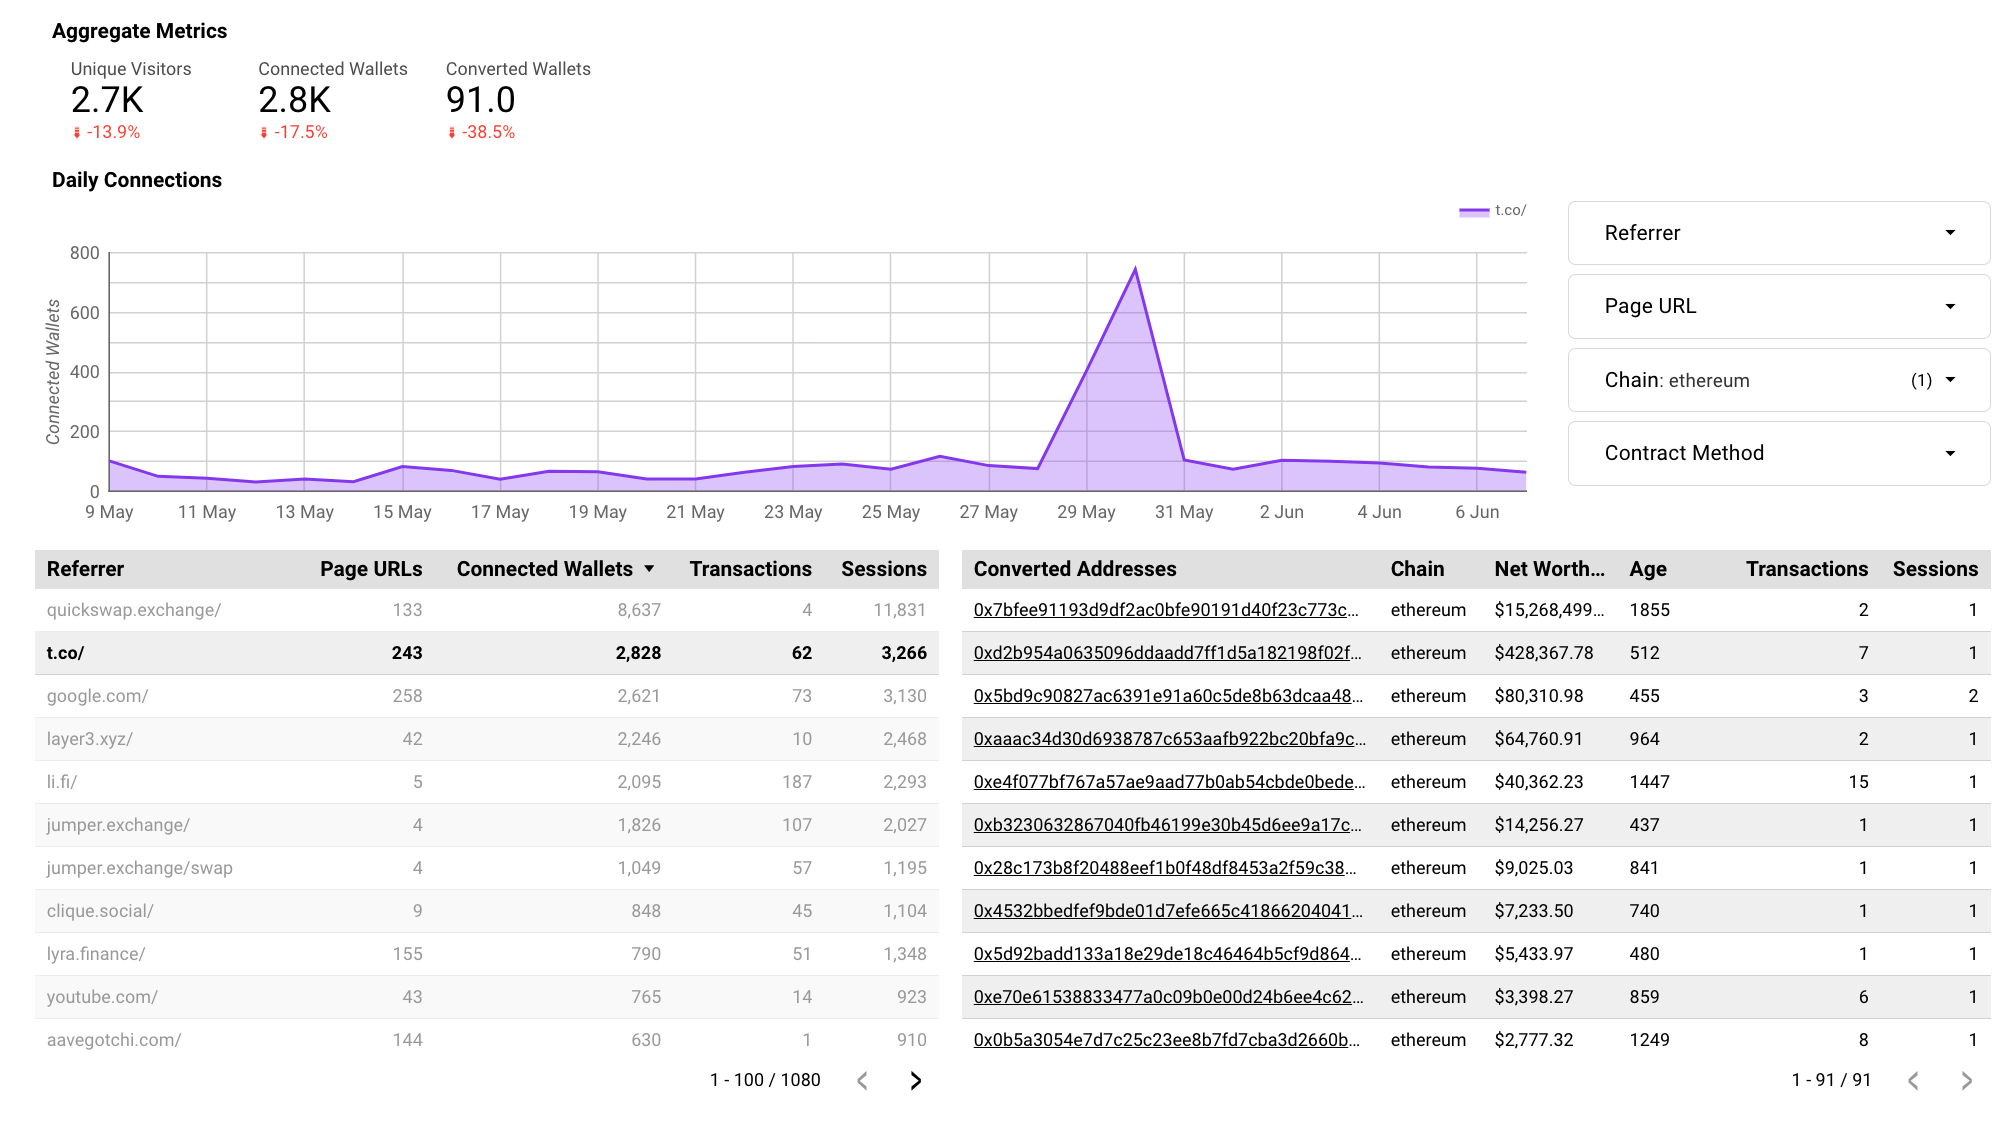This screenshot has width=2002, height=1124.
Task: Click the chart peak near 30 May
Action: coord(1135,269)
